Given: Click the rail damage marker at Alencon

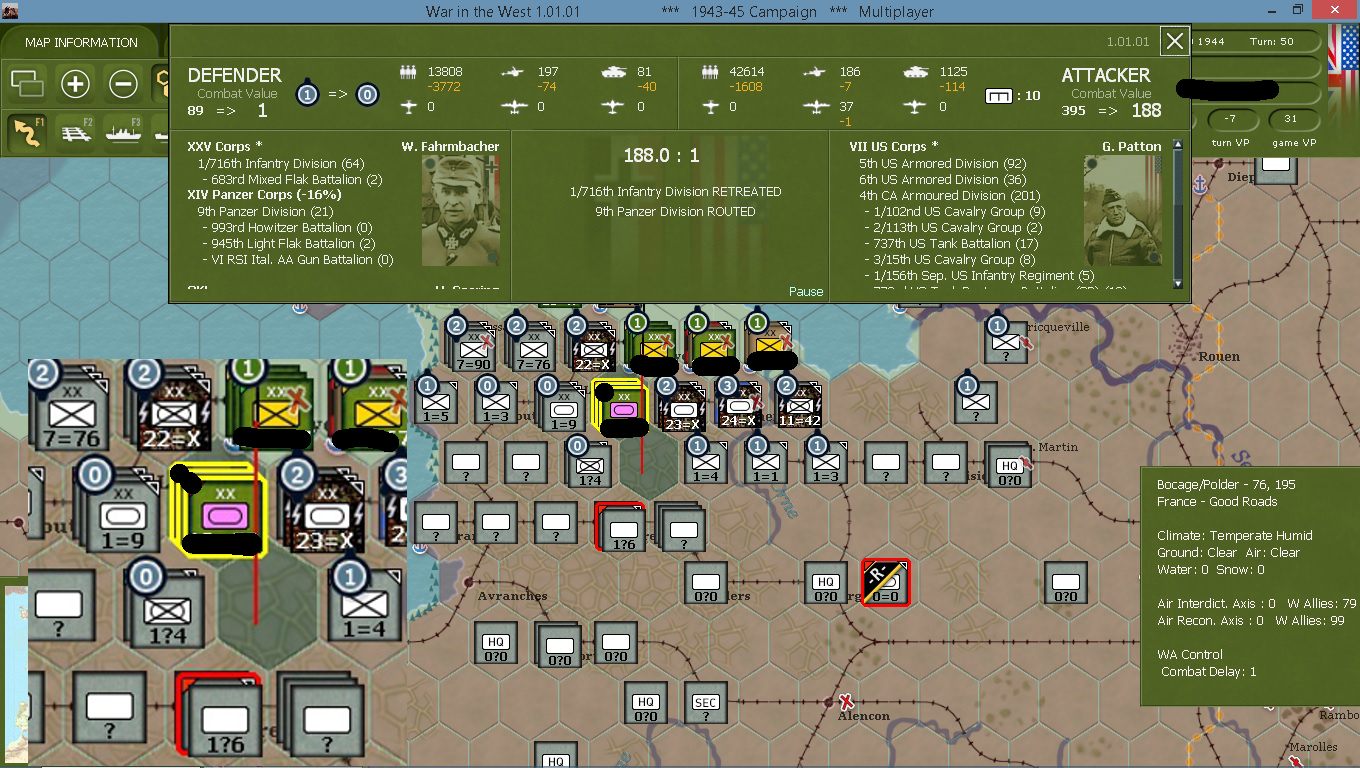Looking at the screenshot, I should pos(847,700).
